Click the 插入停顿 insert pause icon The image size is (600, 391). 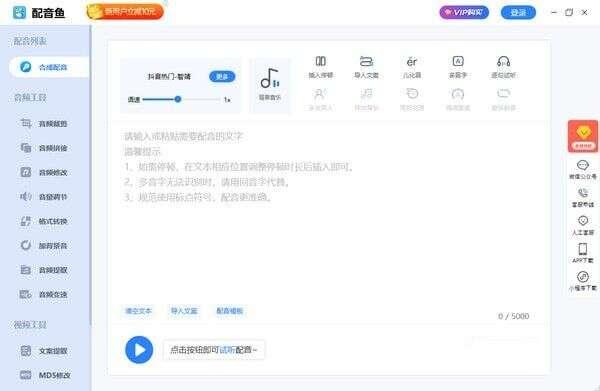coord(321,67)
